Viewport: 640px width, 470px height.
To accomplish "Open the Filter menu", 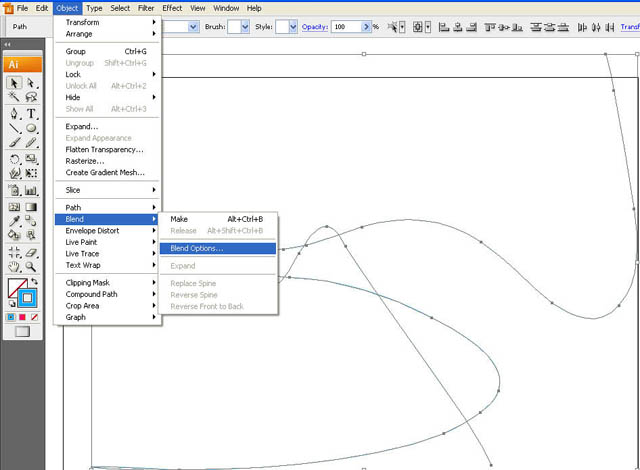I will tap(146, 8).
